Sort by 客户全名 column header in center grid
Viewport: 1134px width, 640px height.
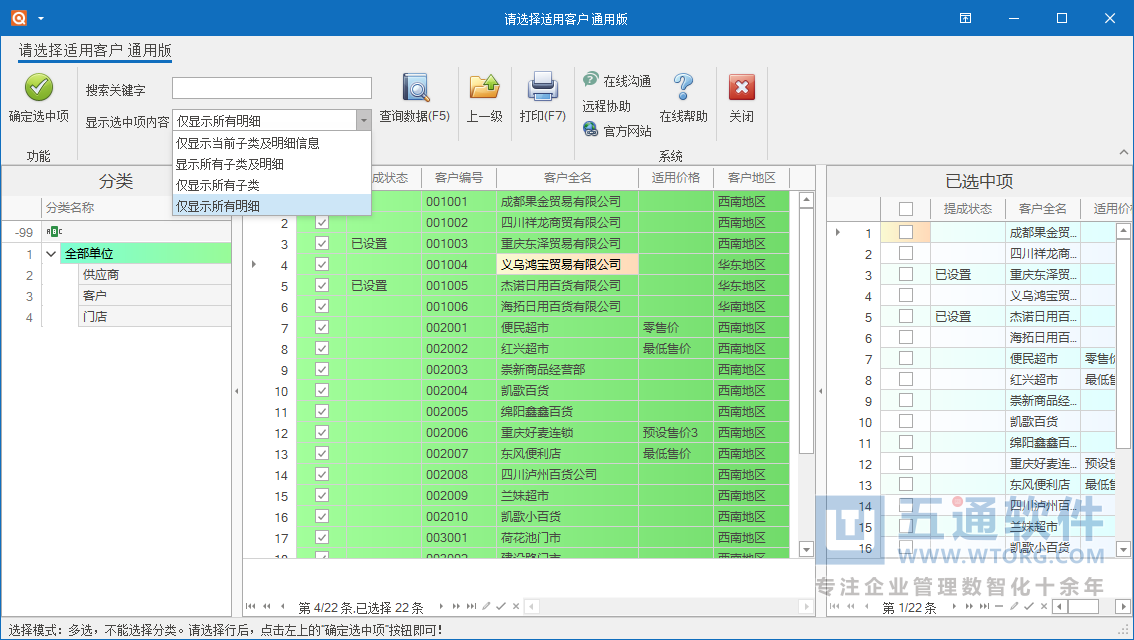click(x=568, y=178)
